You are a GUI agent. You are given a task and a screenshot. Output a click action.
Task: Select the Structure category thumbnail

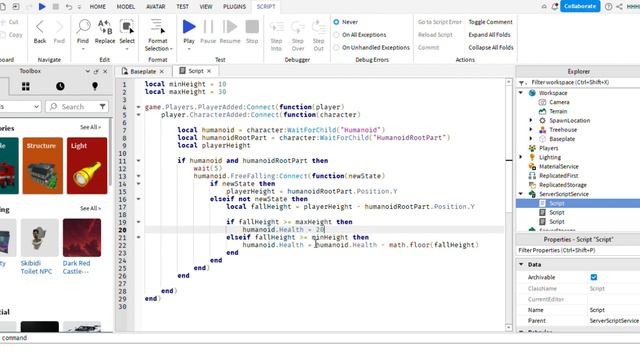43,166
